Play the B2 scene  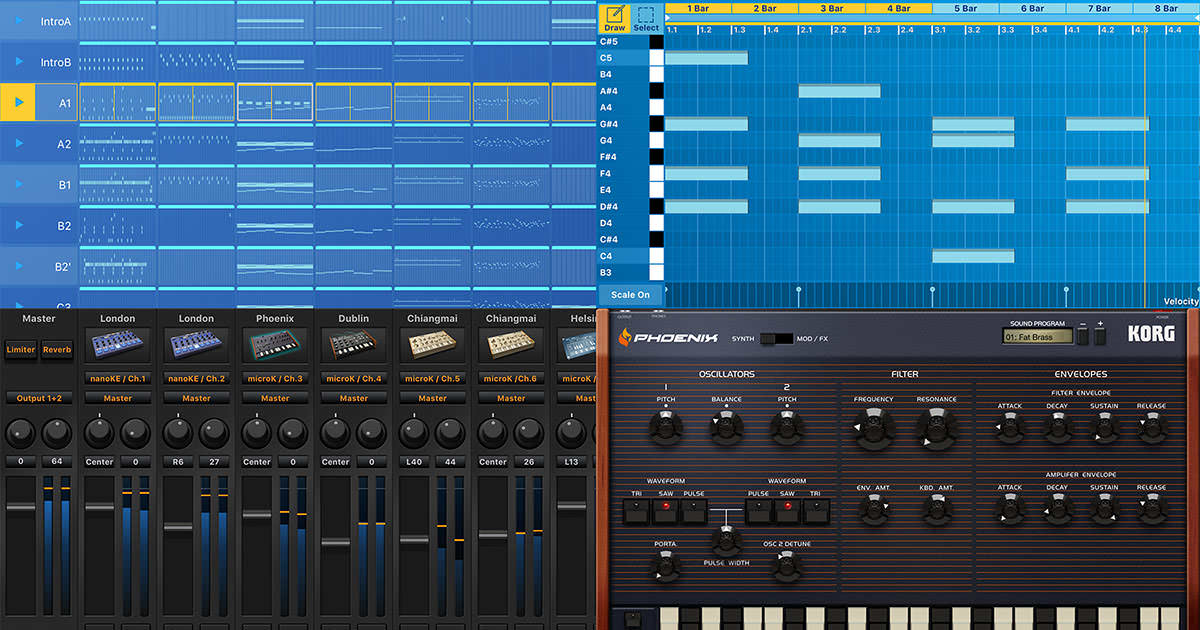(x=18, y=226)
